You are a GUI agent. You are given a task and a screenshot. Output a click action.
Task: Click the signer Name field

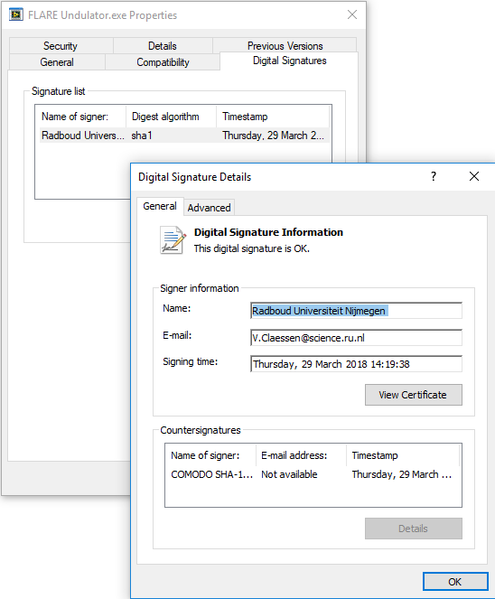pyautogui.click(x=356, y=311)
